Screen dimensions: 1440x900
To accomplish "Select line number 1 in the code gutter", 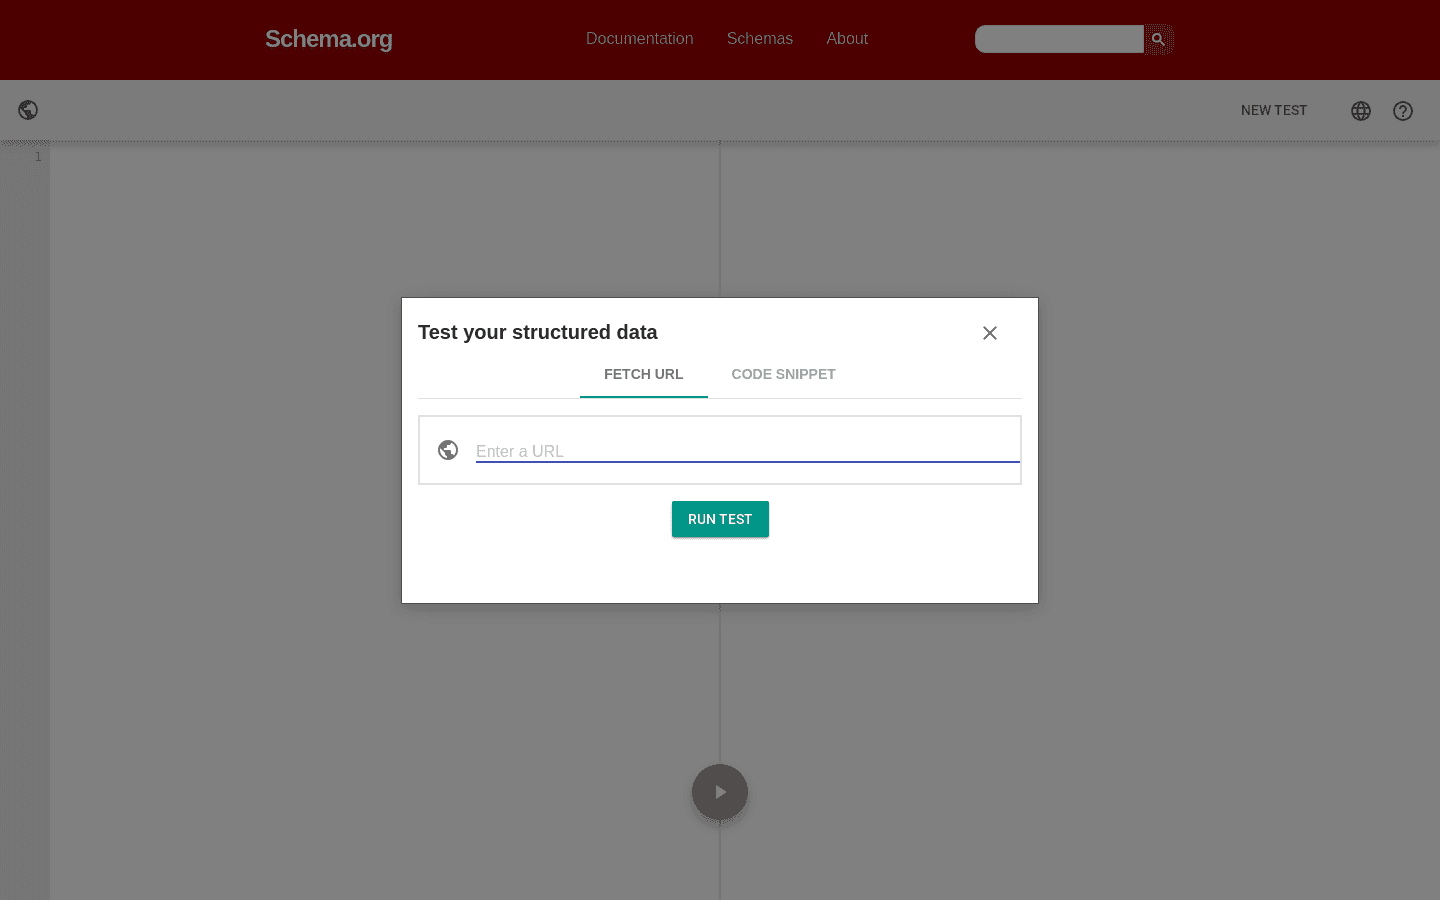I will coord(38,156).
